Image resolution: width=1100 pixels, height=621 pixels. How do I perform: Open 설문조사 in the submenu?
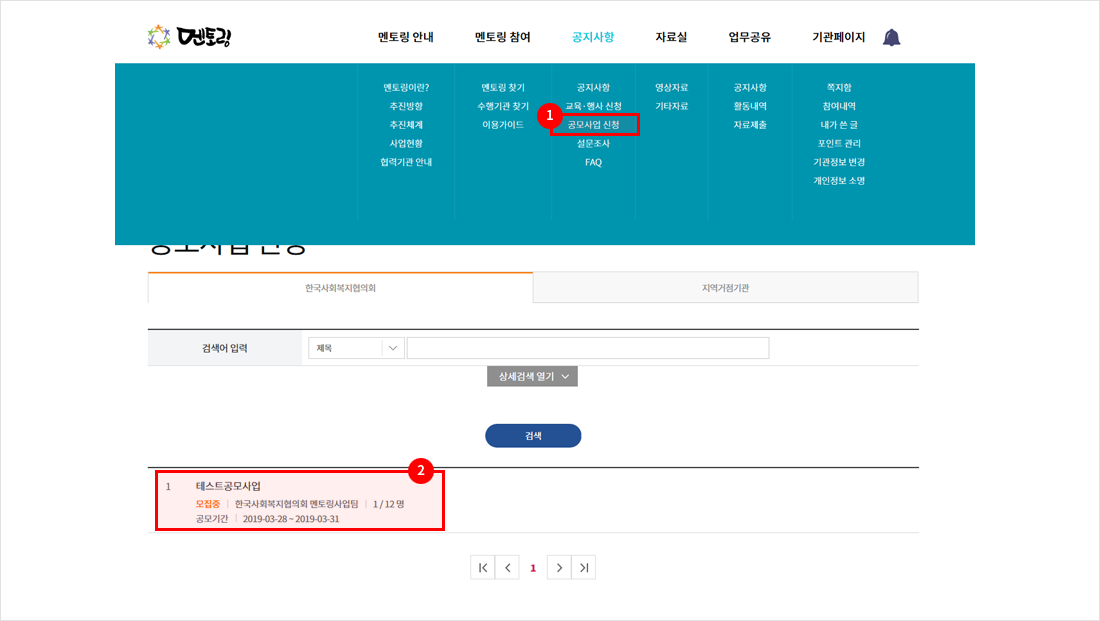click(x=593, y=144)
